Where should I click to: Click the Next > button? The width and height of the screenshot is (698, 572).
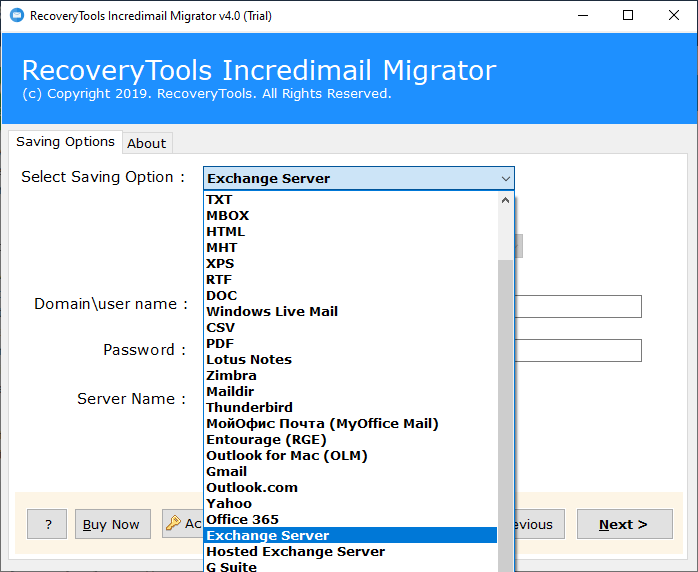(625, 524)
